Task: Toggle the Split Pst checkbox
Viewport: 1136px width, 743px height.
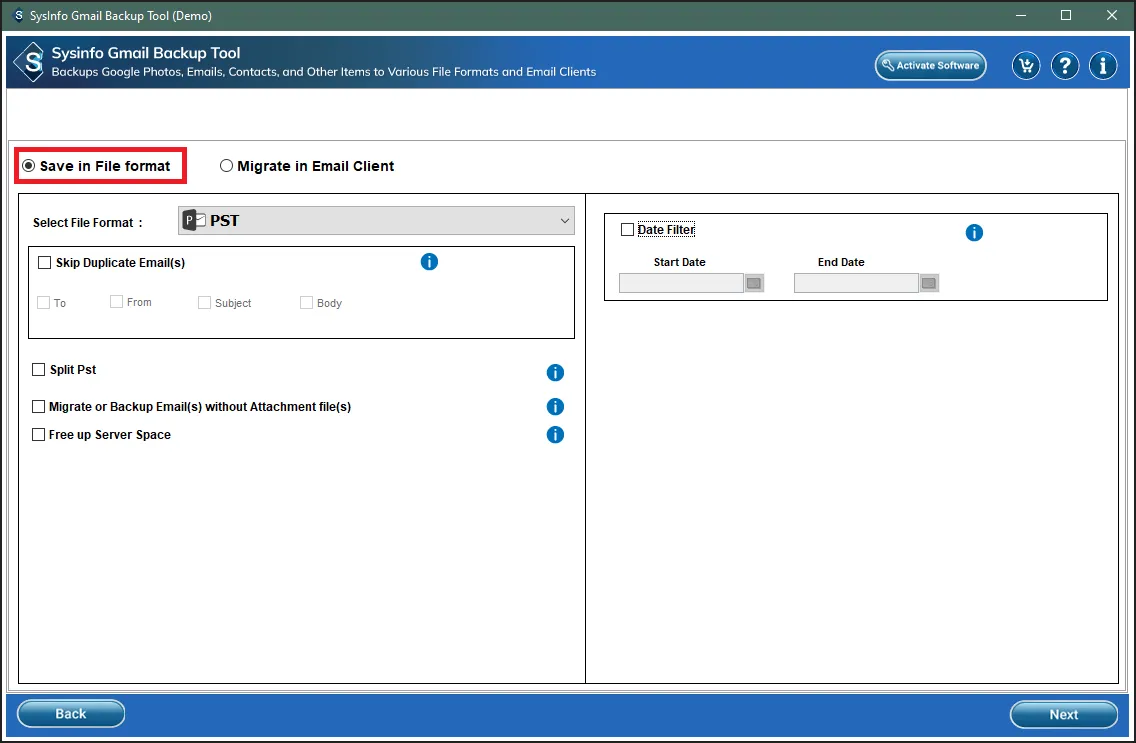Action: tap(39, 370)
